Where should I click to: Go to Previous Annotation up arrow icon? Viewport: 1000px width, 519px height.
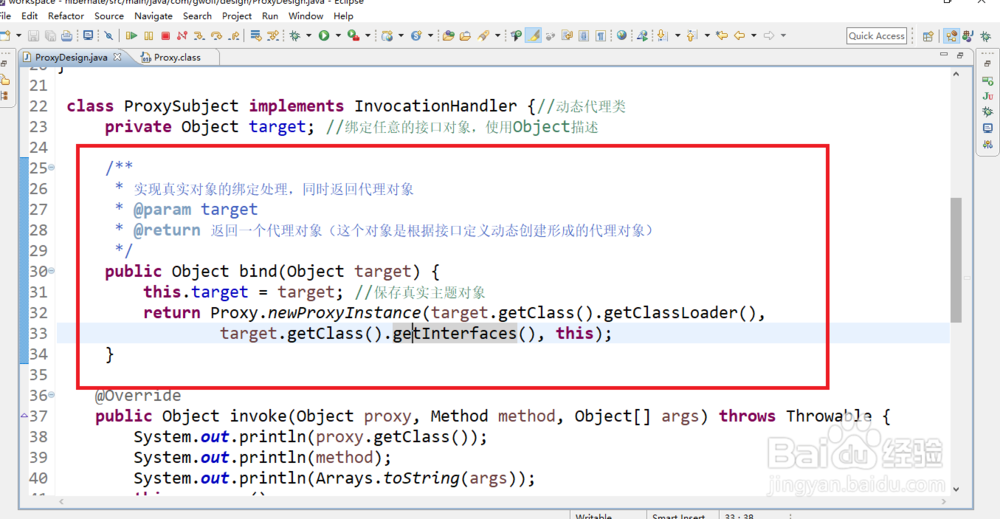coord(691,36)
